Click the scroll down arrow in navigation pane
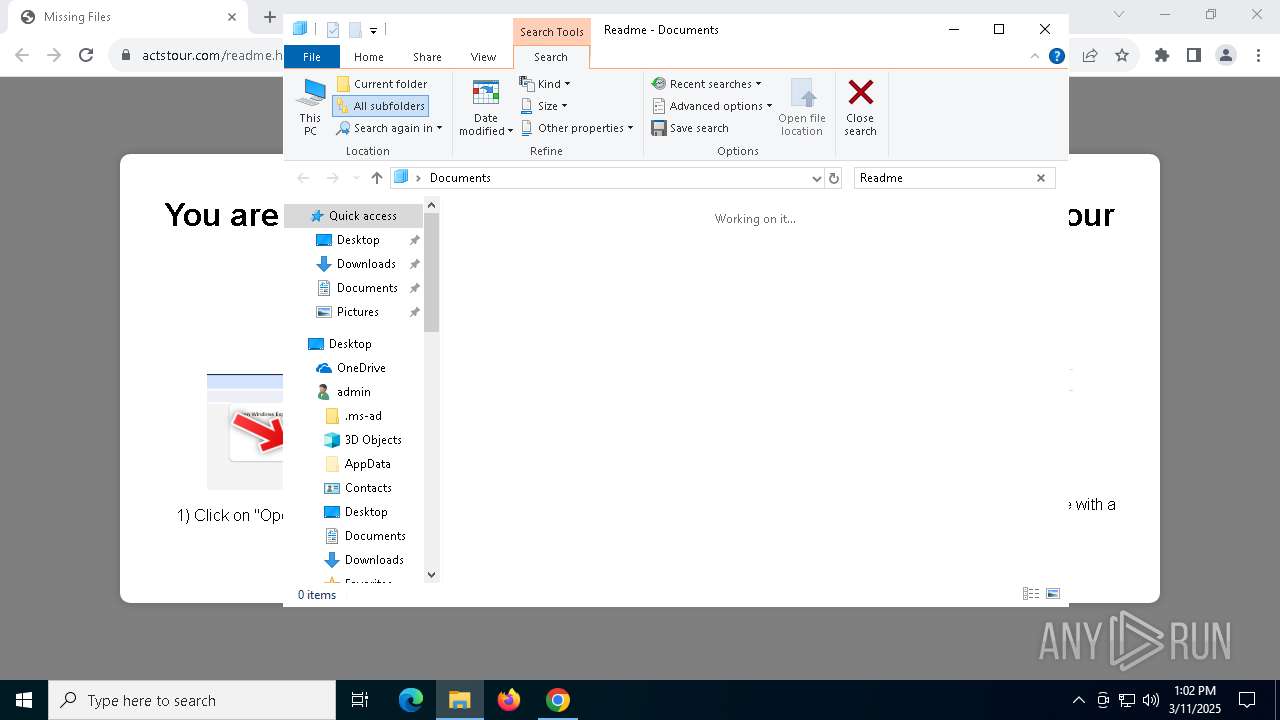 (x=431, y=575)
